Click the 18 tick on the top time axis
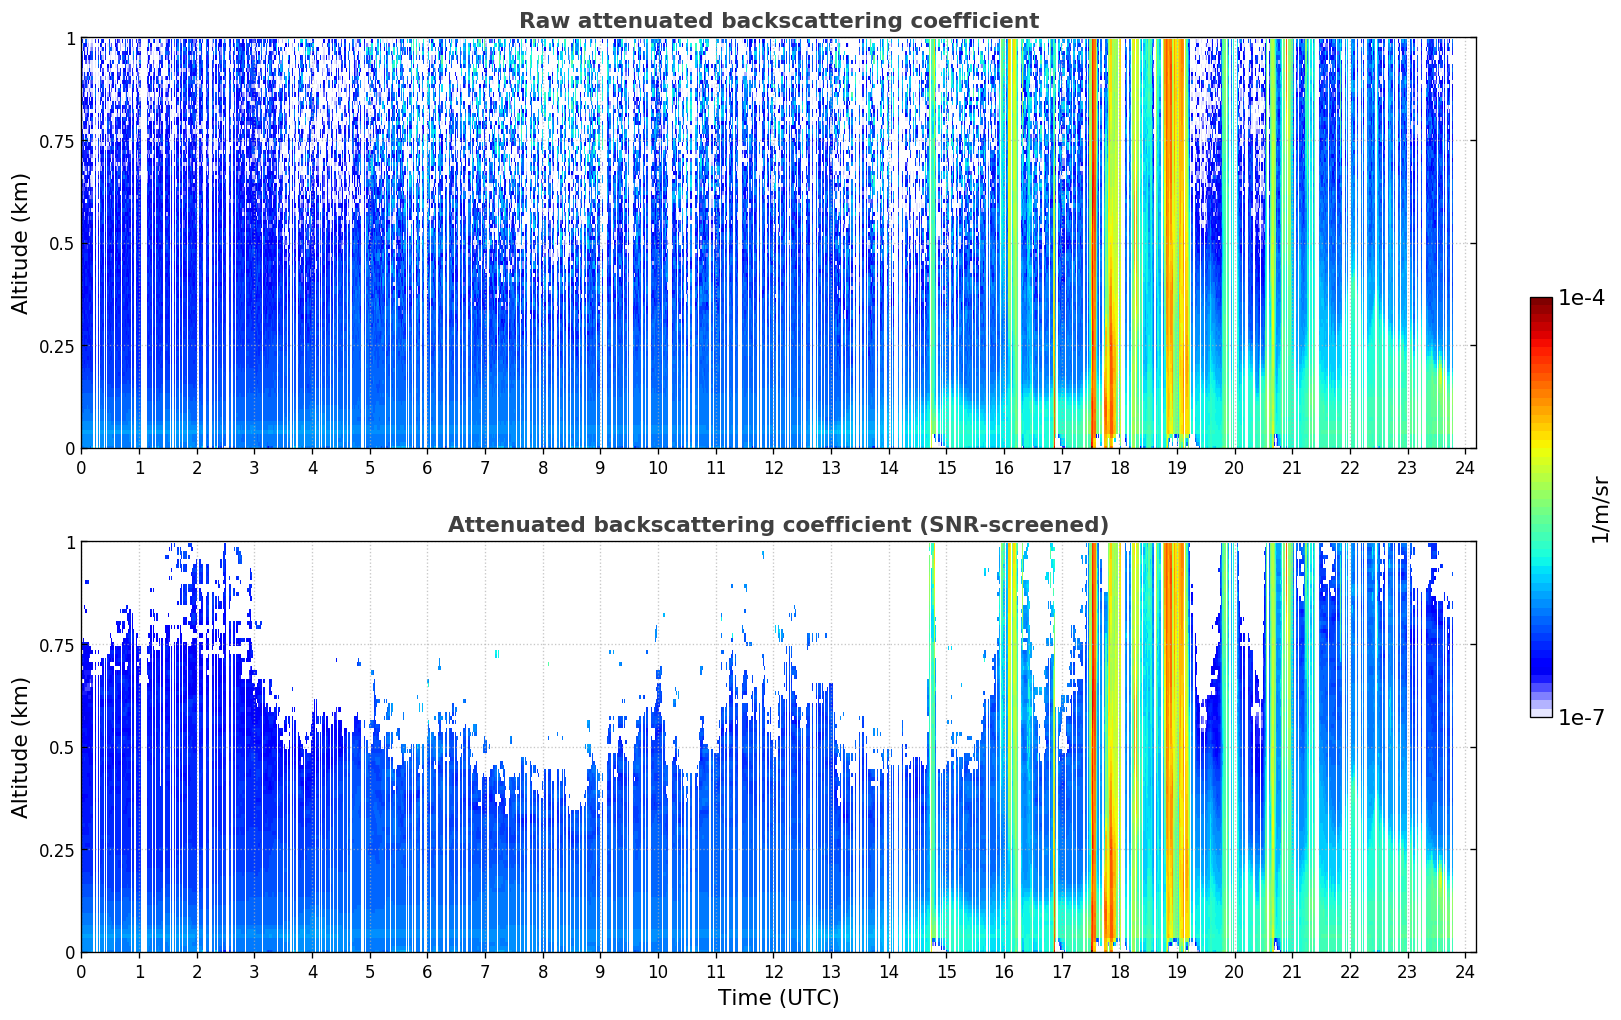Viewport: 1621px width, 1020px height. point(1119,467)
